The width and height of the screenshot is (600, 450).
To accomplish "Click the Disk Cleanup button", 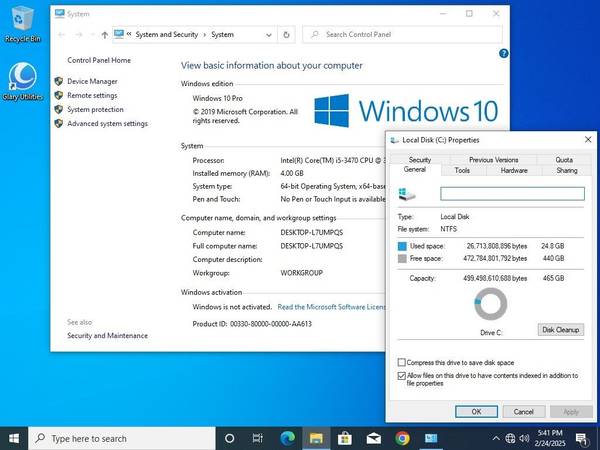I will pos(560,329).
